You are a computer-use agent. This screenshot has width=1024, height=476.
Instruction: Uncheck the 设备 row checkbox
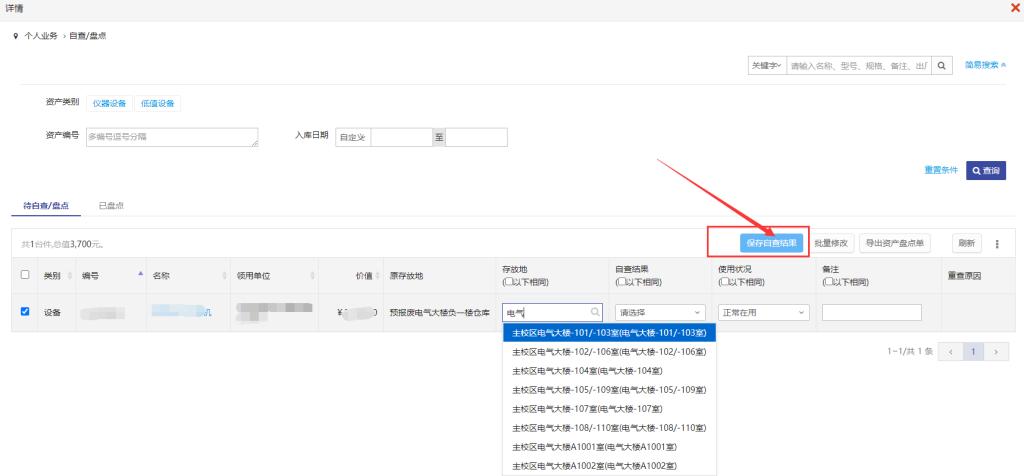click(25, 312)
